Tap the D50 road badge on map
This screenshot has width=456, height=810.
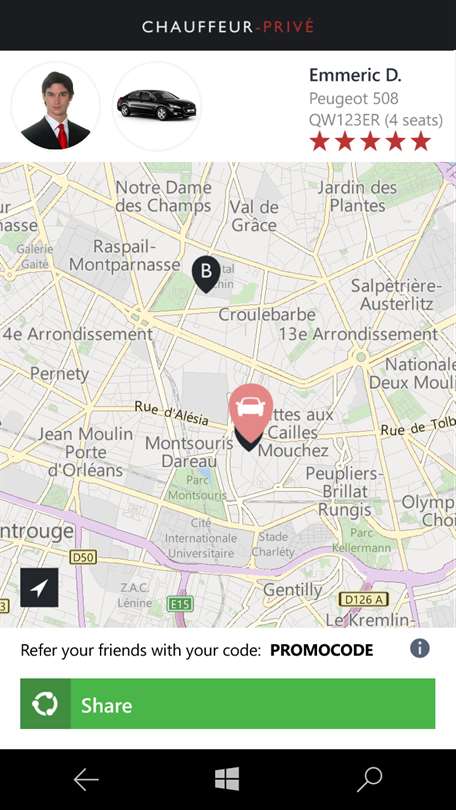coord(83,557)
